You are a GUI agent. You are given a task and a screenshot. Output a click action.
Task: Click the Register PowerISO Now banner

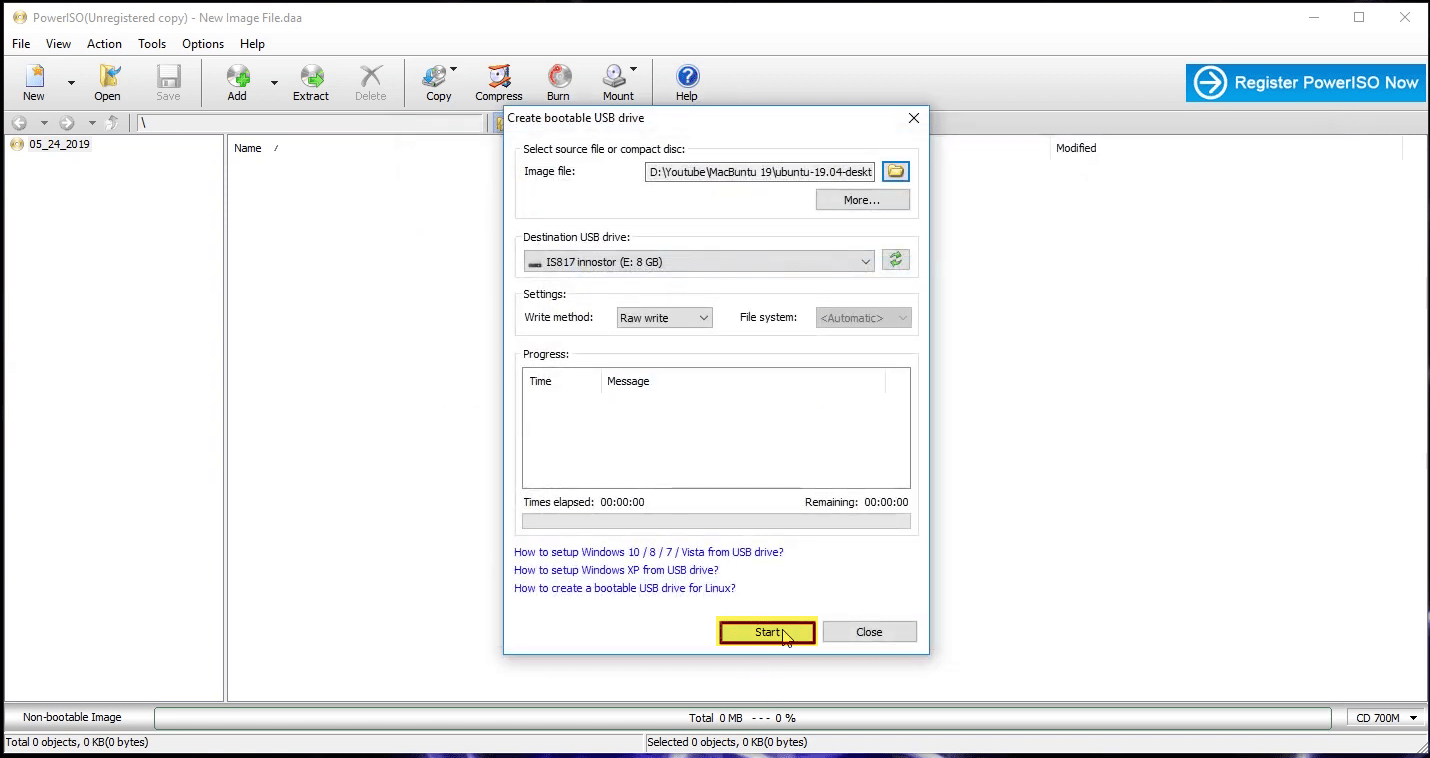(1306, 83)
